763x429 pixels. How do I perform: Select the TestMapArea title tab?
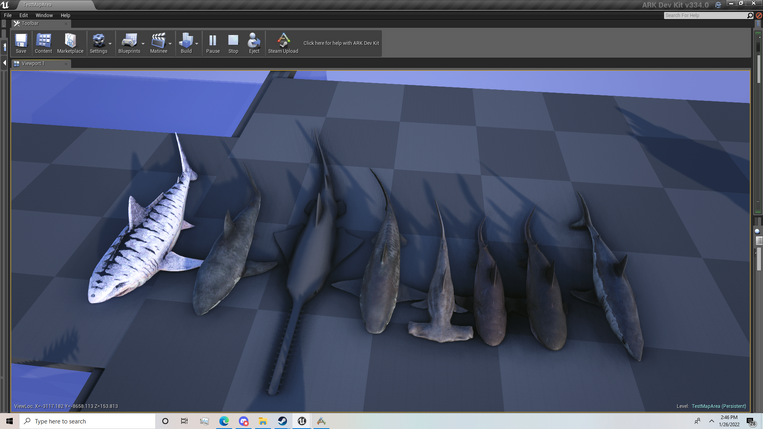(x=54, y=5)
